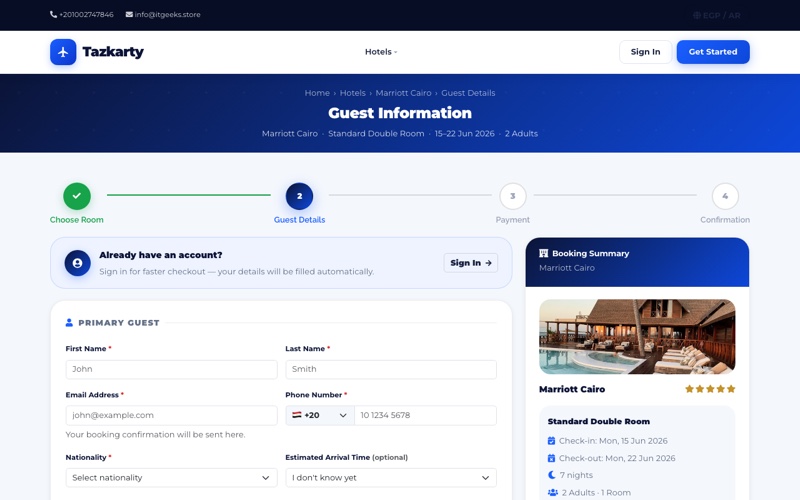Screen dimensions: 800x500
Task: Click the Guest Details step label
Action: click(x=299, y=219)
